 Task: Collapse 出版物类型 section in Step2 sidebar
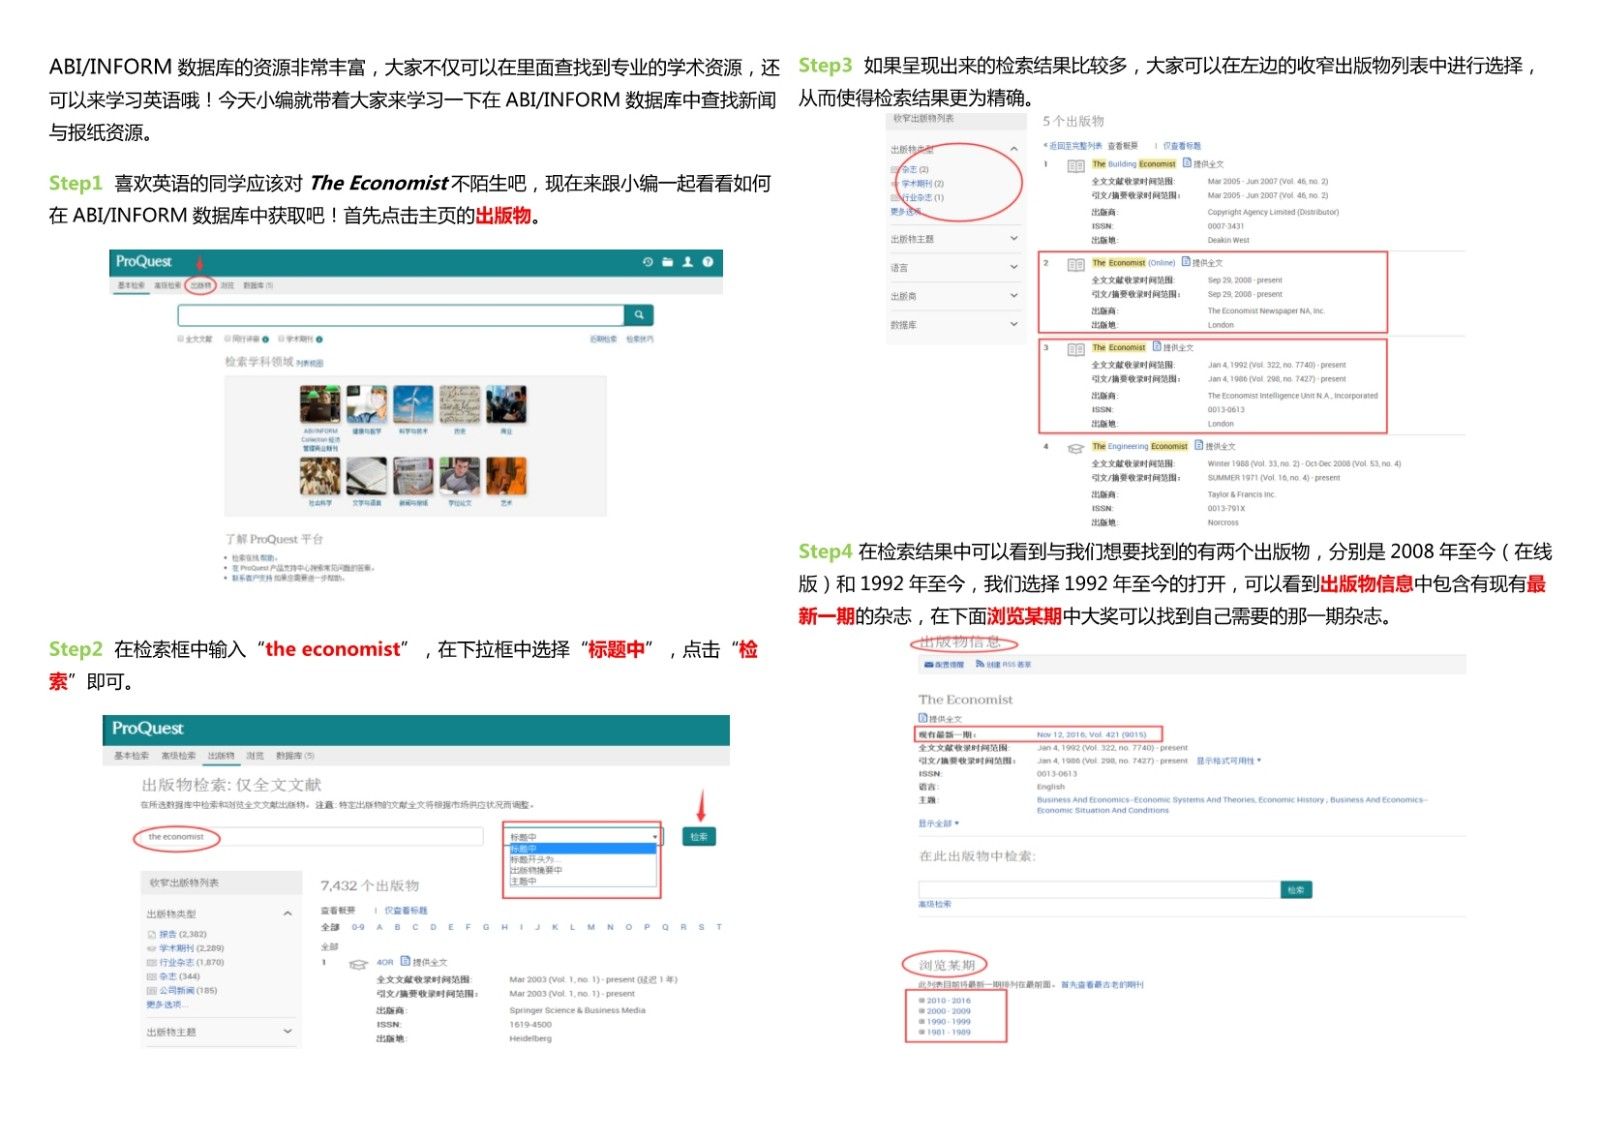click(287, 913)
